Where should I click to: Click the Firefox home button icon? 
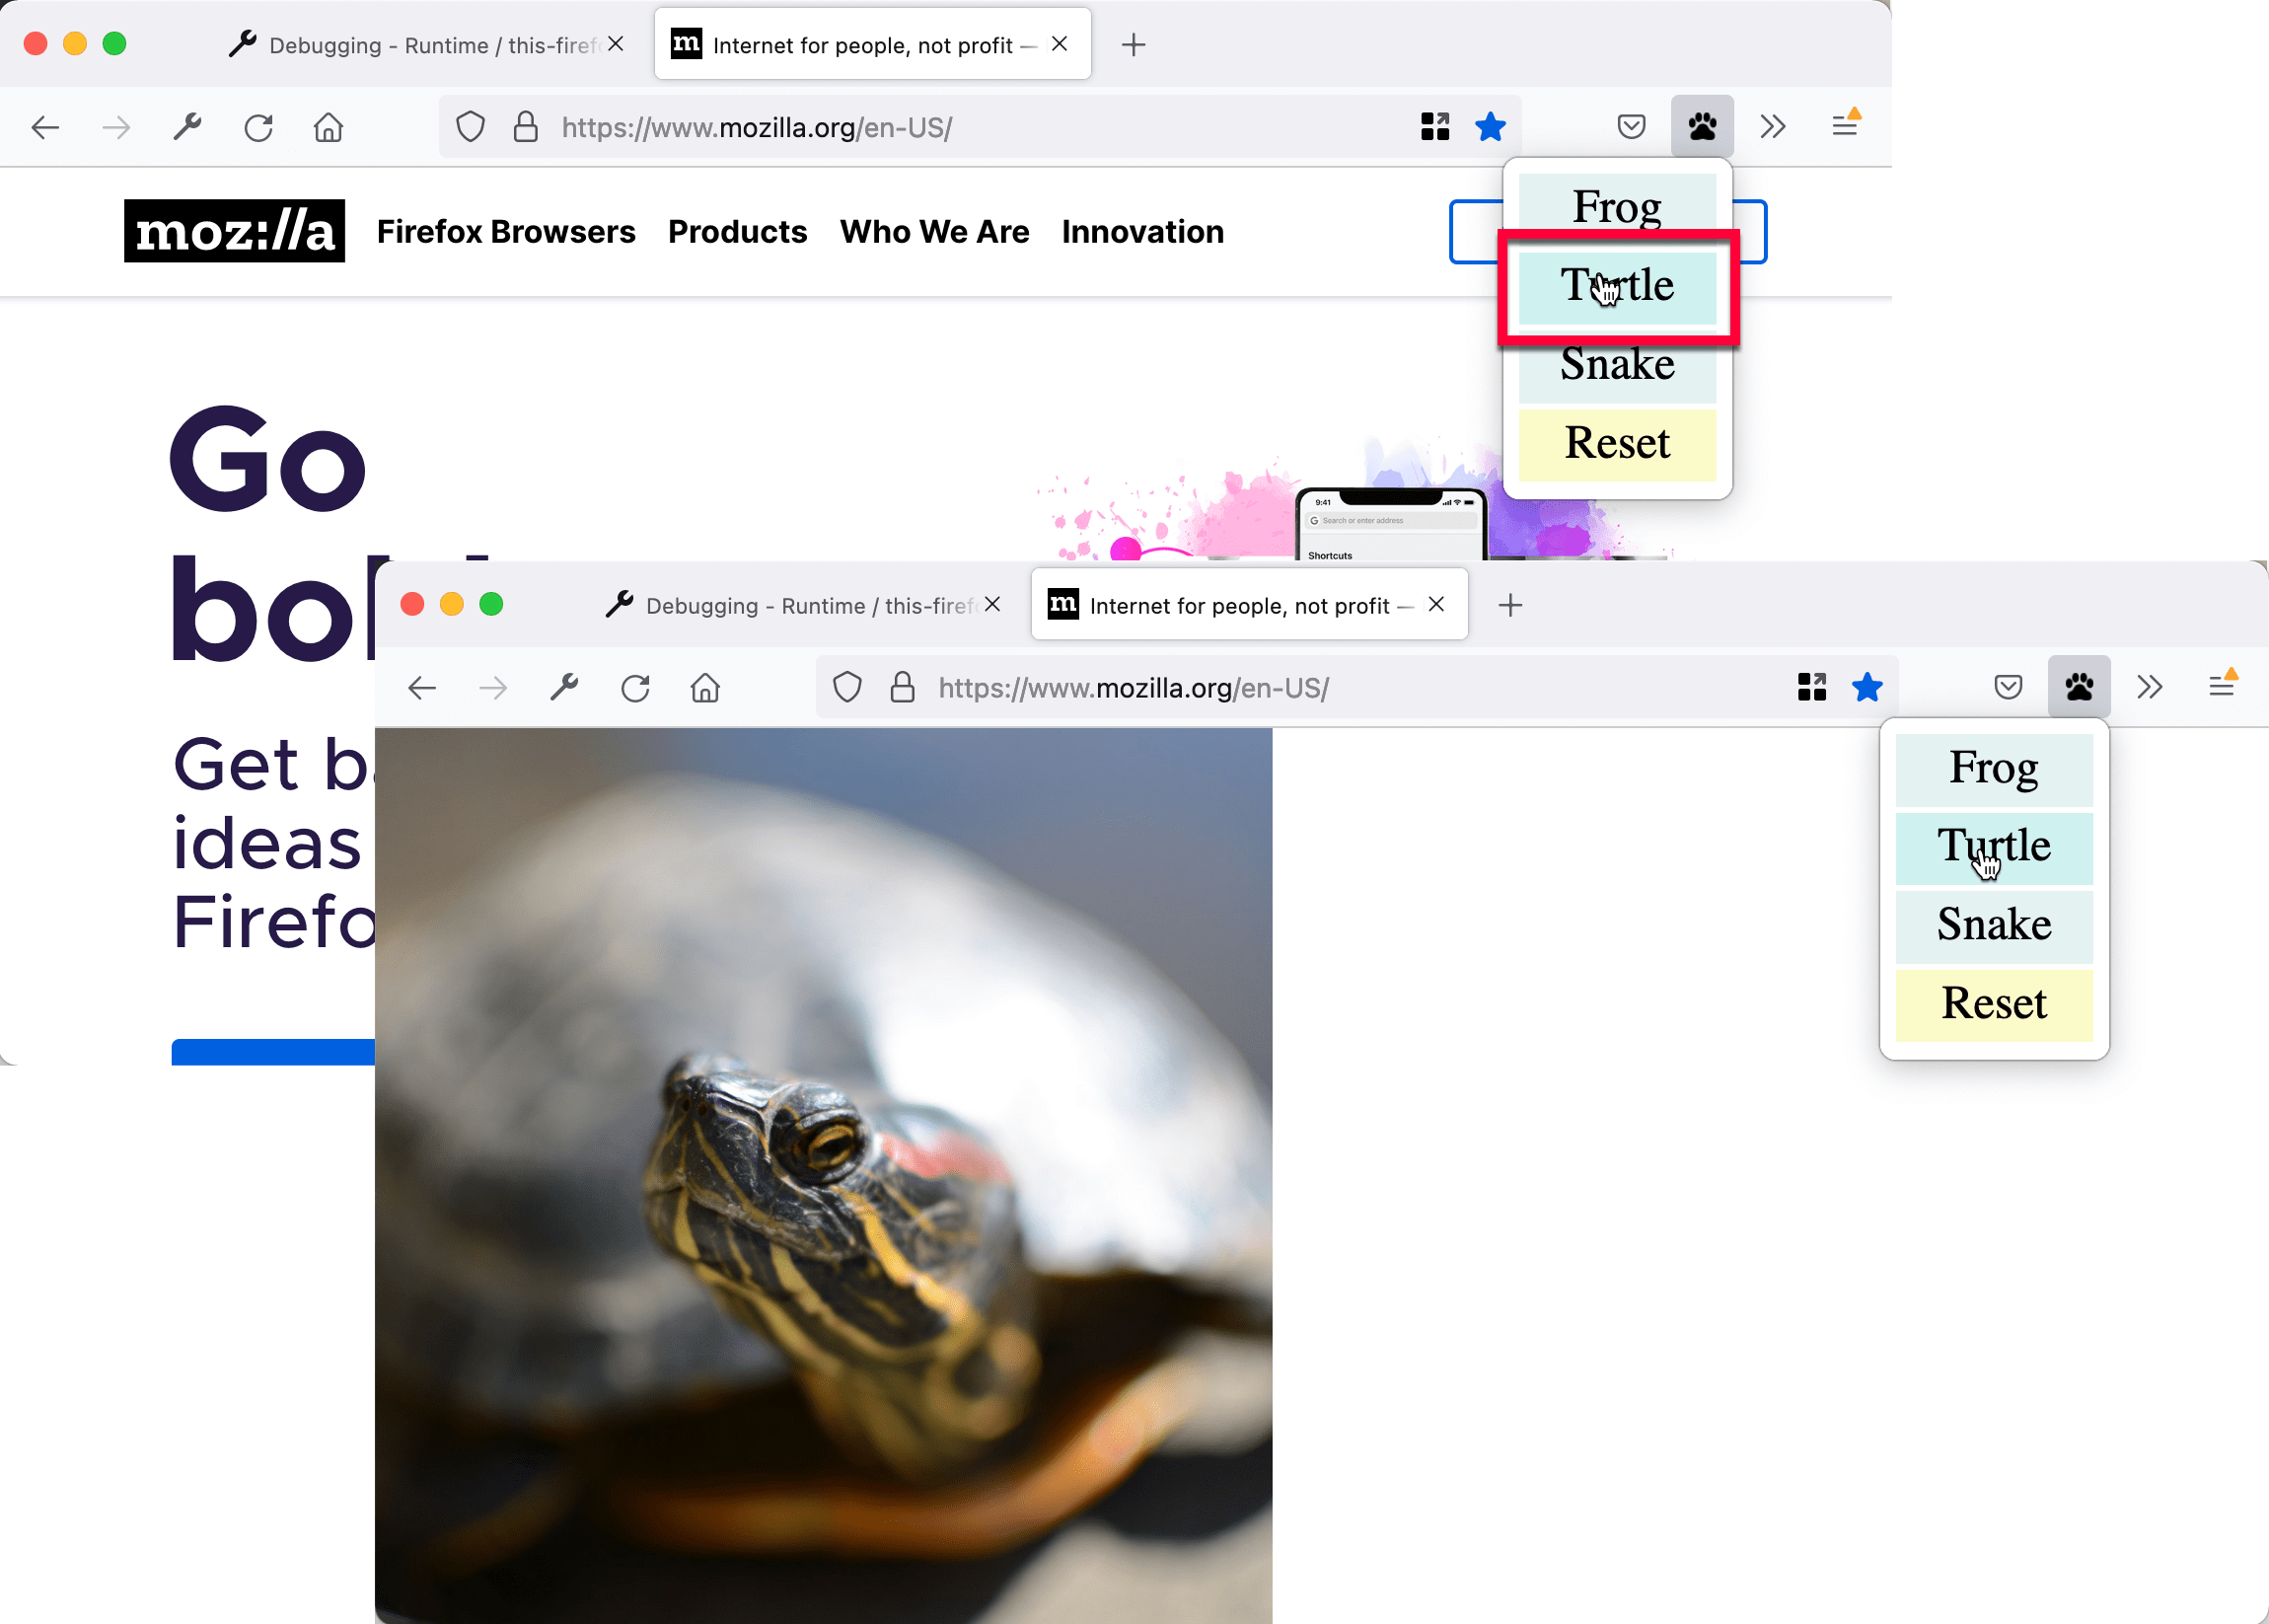coord(330,126)
